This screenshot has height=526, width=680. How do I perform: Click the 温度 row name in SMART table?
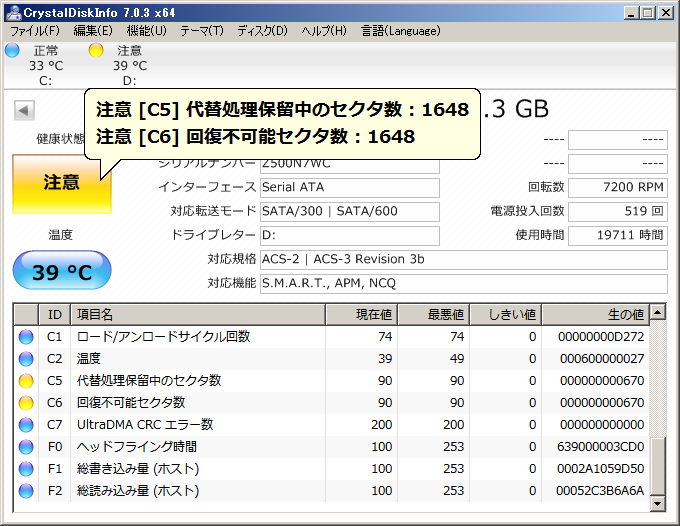click(x=88, y=359)
